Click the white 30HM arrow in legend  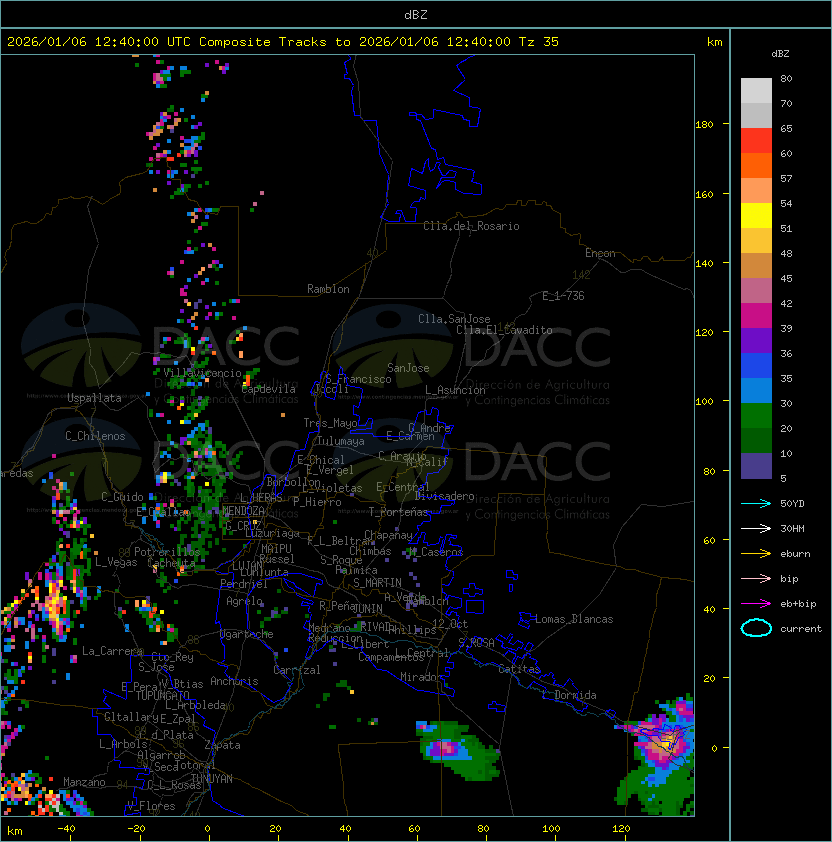point(756,528)
